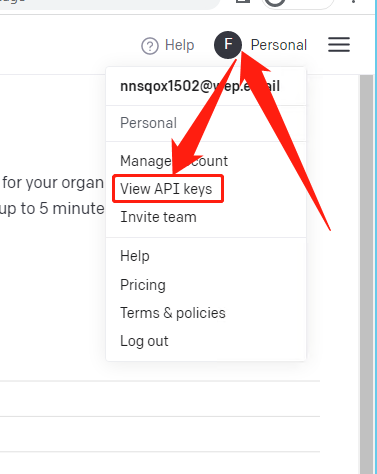Open Manage account
Image resolution: width=377 pixels, height=474 pixels.
[174, 161]
